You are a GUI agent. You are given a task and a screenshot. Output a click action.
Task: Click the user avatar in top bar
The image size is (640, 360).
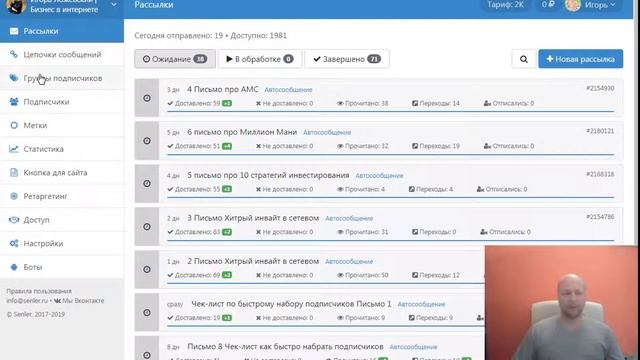(x=573, y=5)
